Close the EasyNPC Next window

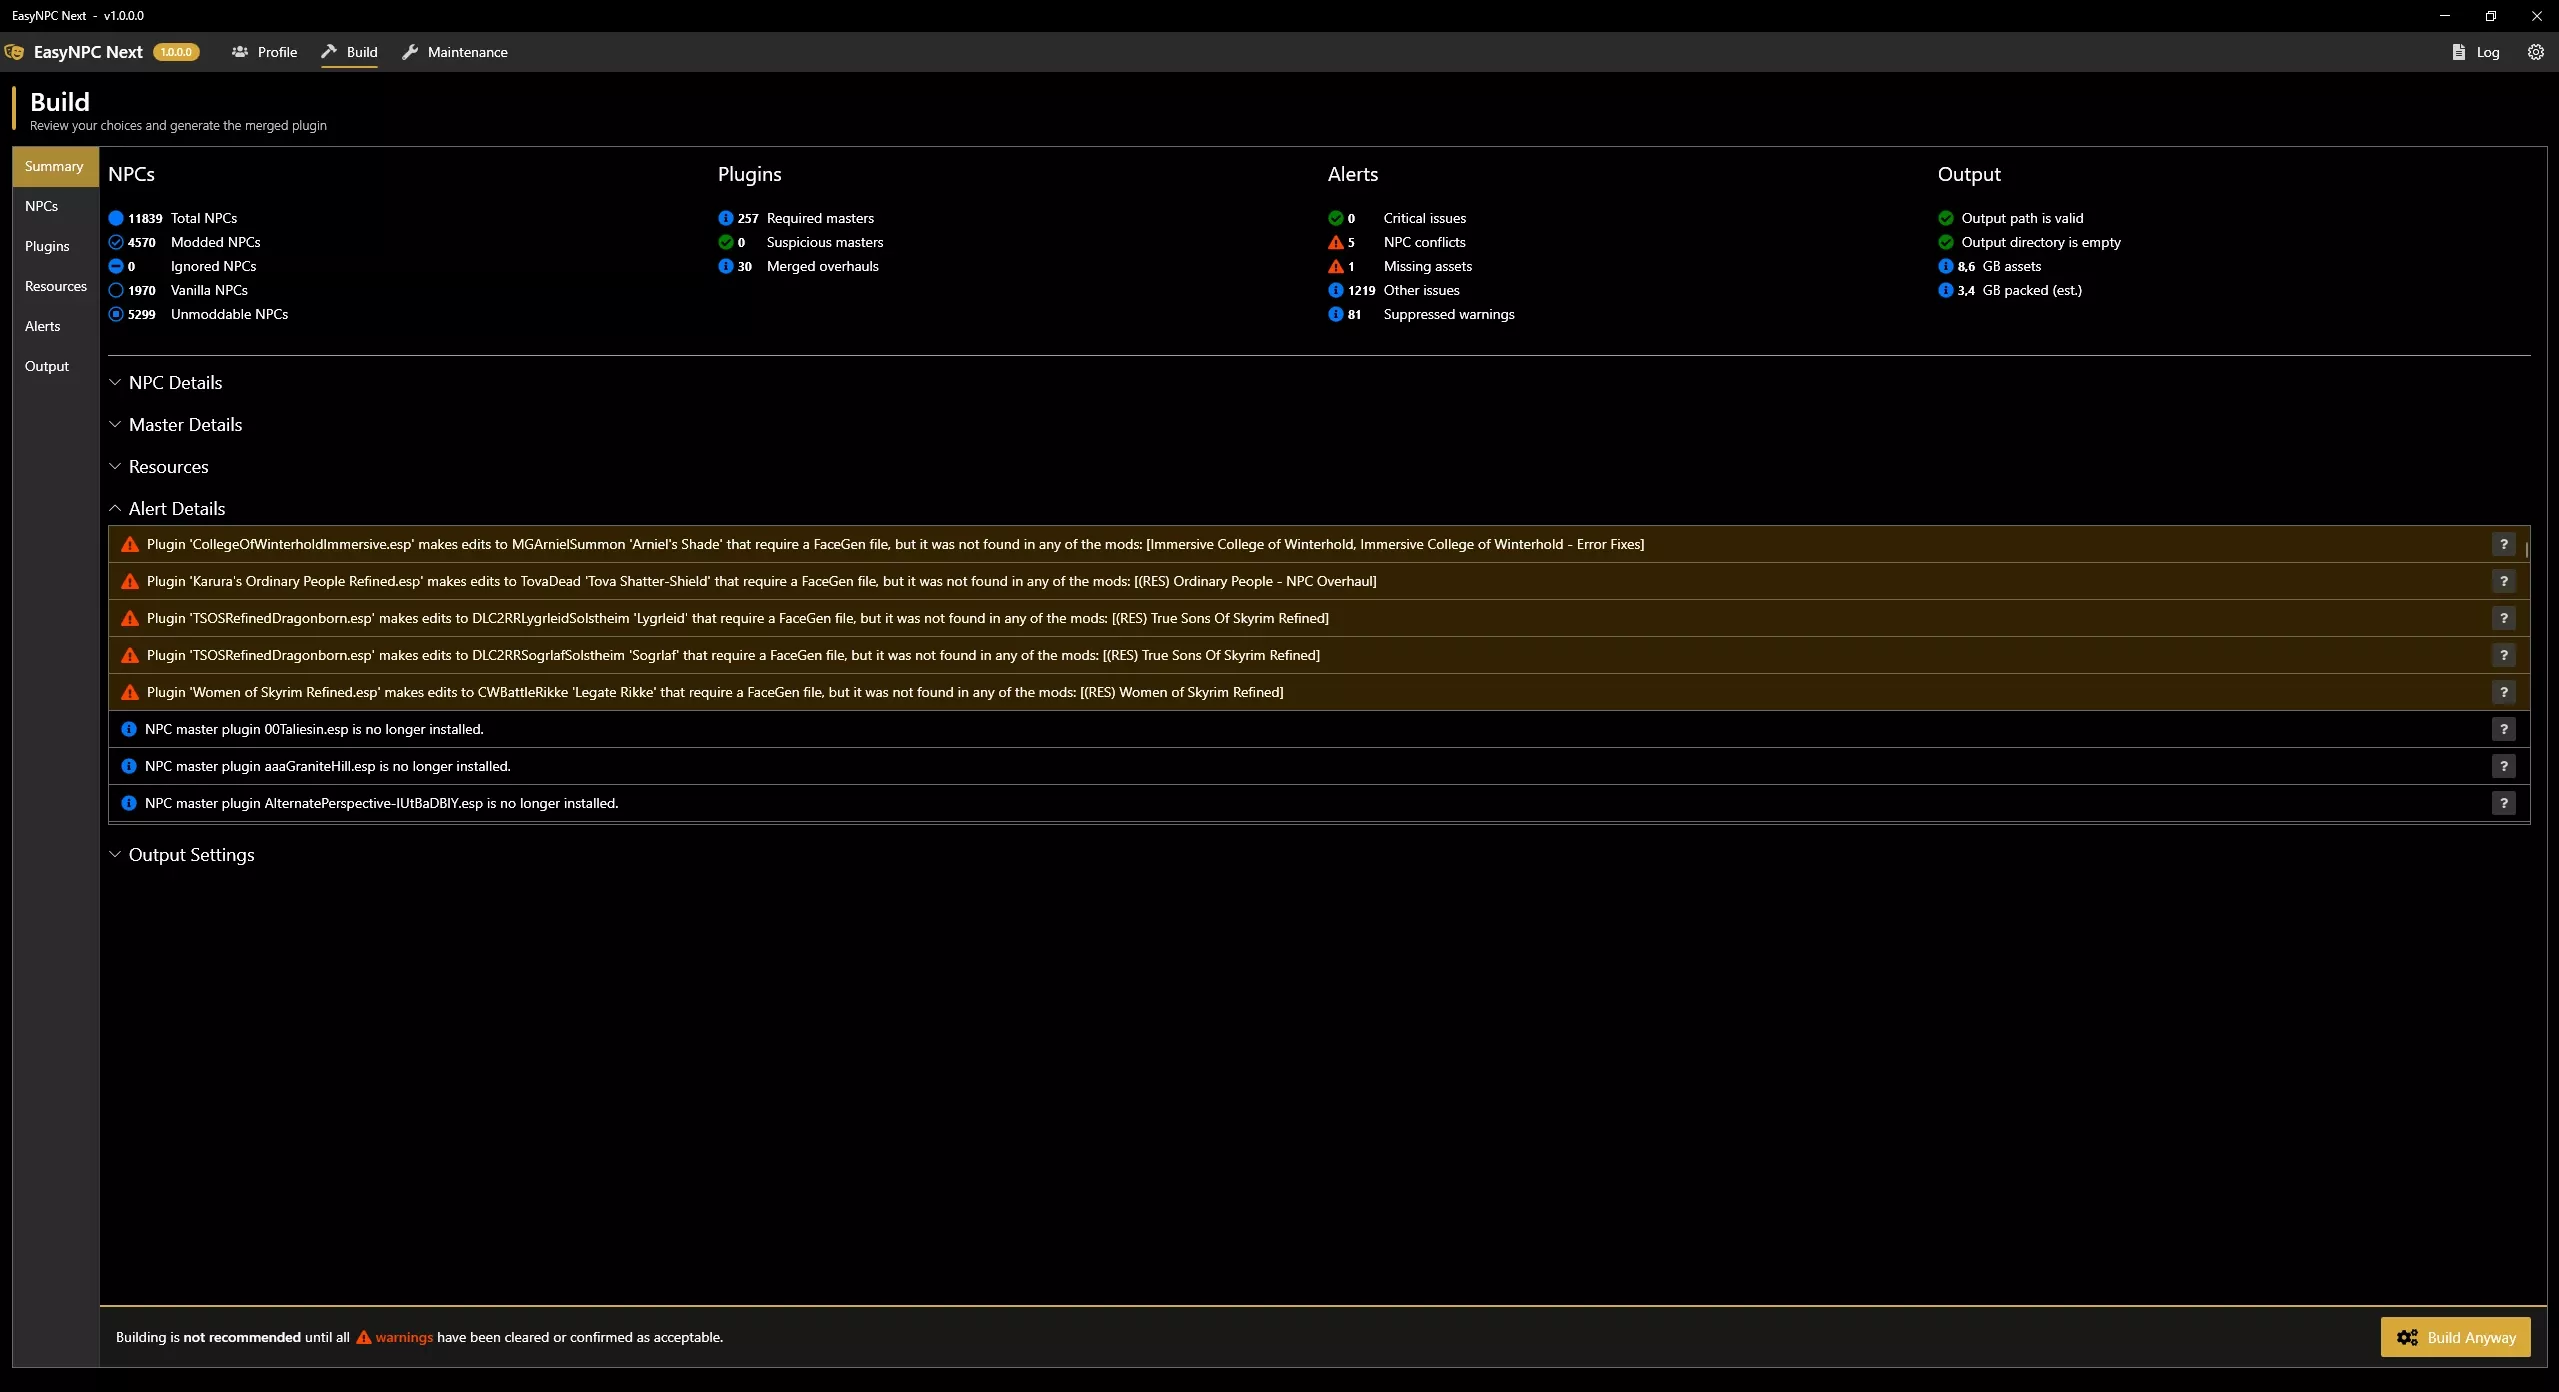click(x=2536, y=16)
